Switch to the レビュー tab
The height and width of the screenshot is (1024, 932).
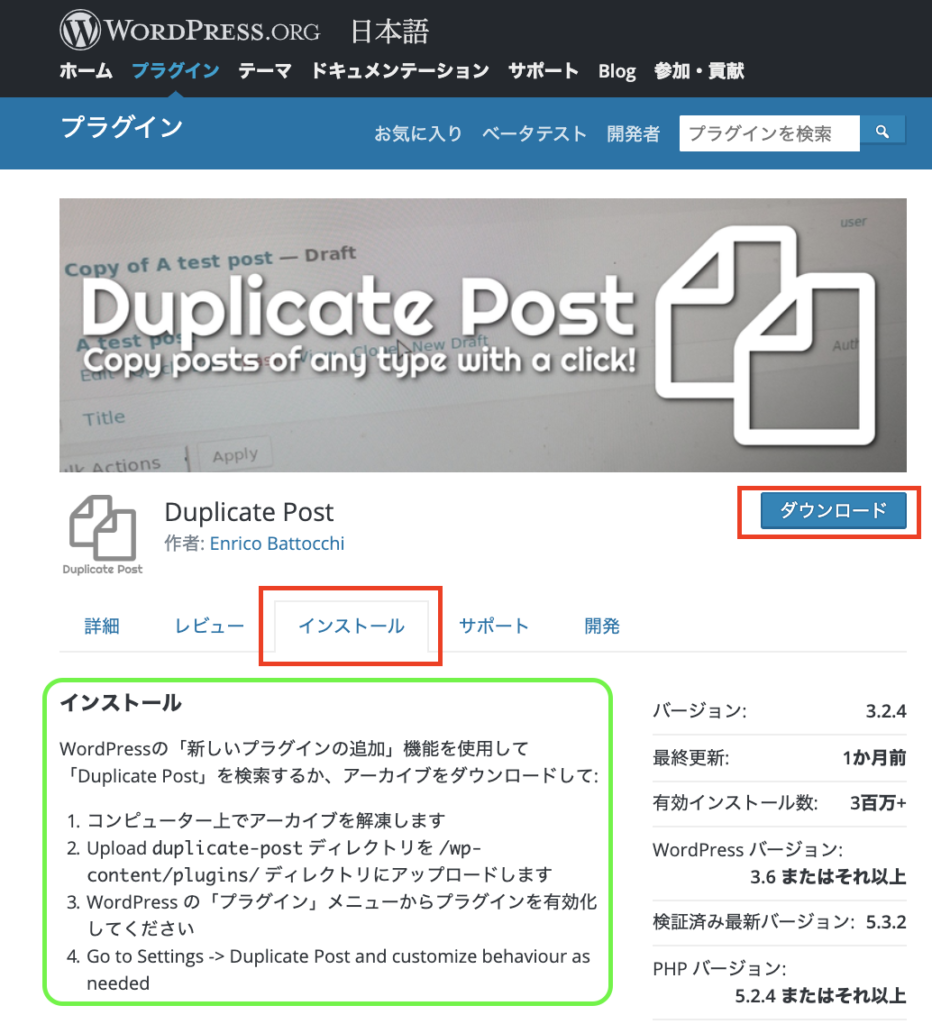click(x=209, y=626)
